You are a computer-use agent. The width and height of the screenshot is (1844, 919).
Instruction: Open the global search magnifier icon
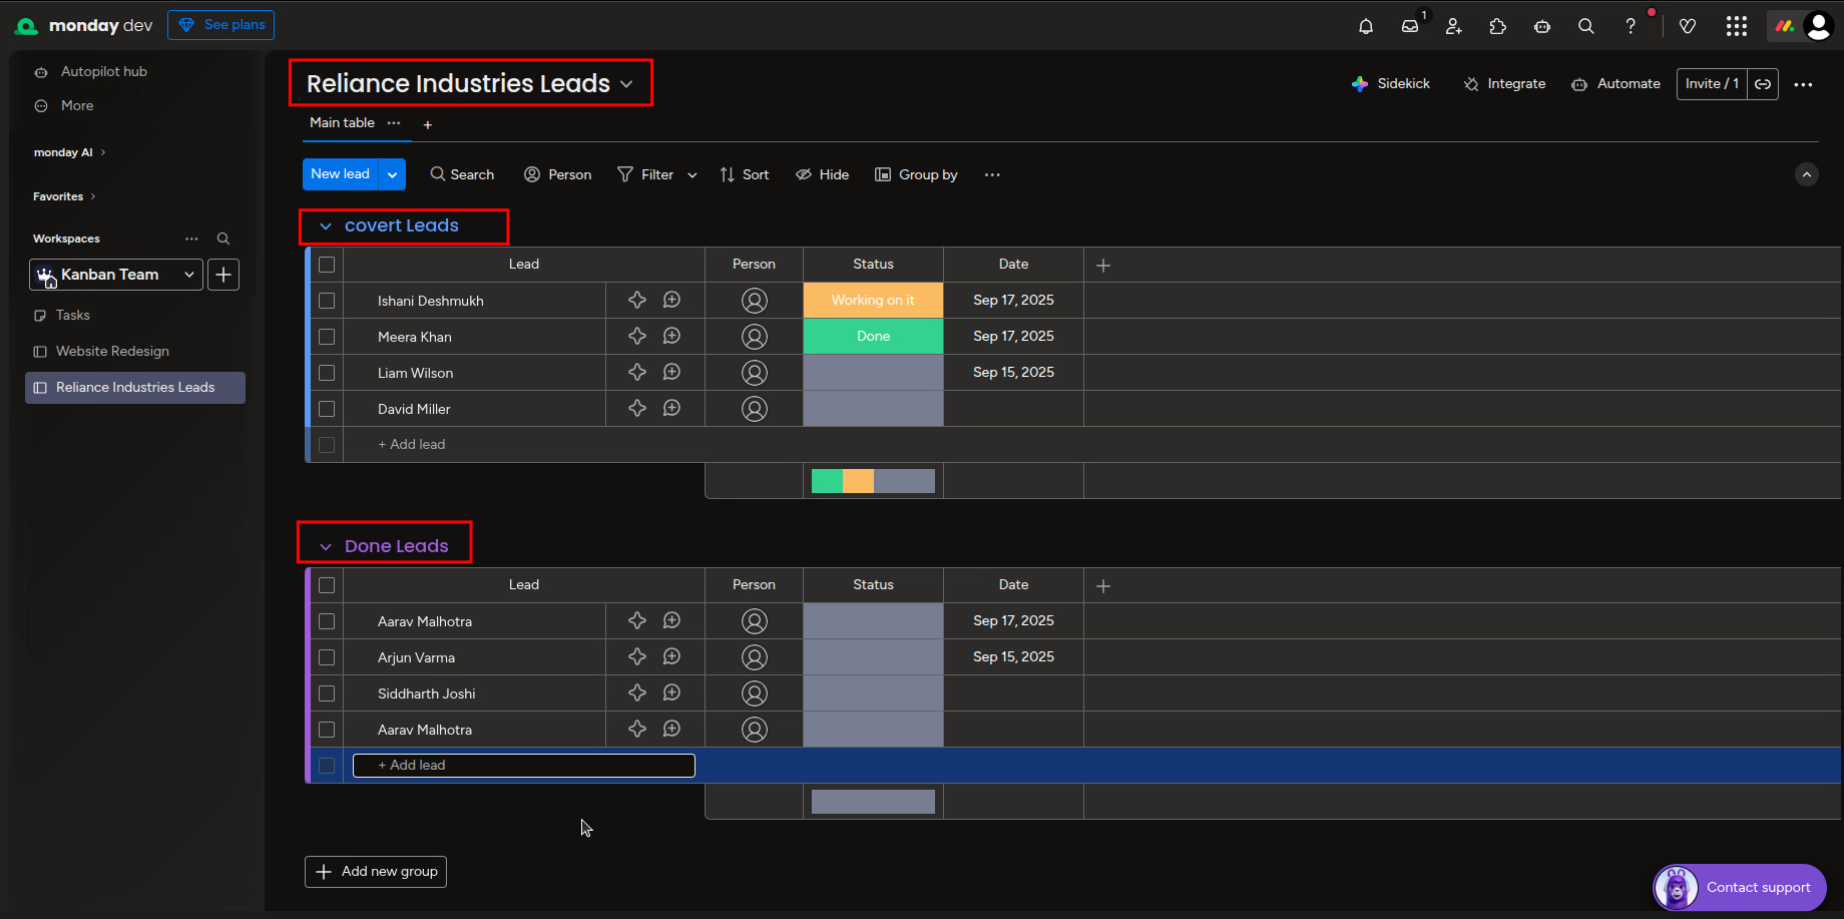(1586, 26)
